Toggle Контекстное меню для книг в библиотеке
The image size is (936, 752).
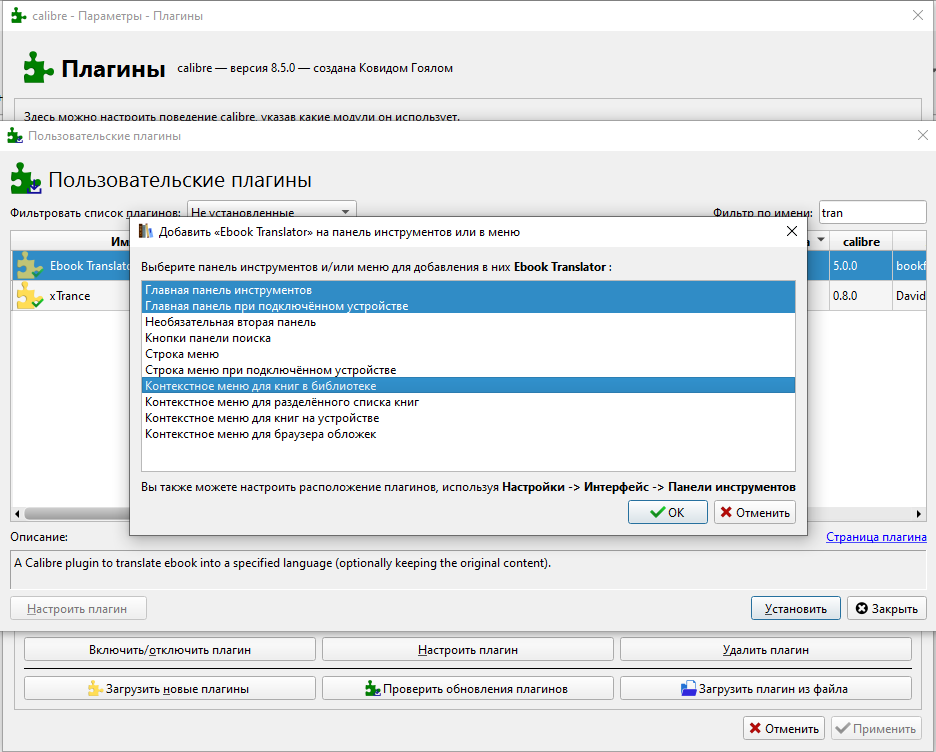coord(467,385)
